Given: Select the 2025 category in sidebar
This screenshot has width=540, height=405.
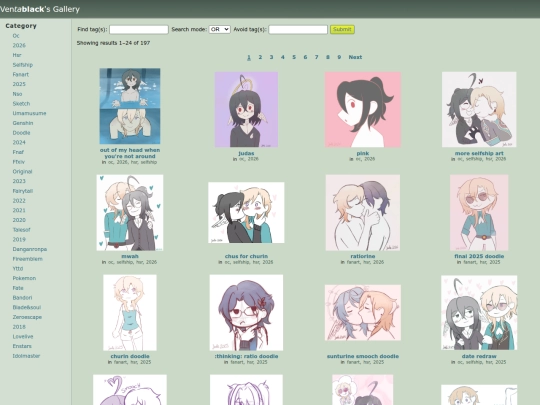Looking at the screenshot, I should (19, 84).
